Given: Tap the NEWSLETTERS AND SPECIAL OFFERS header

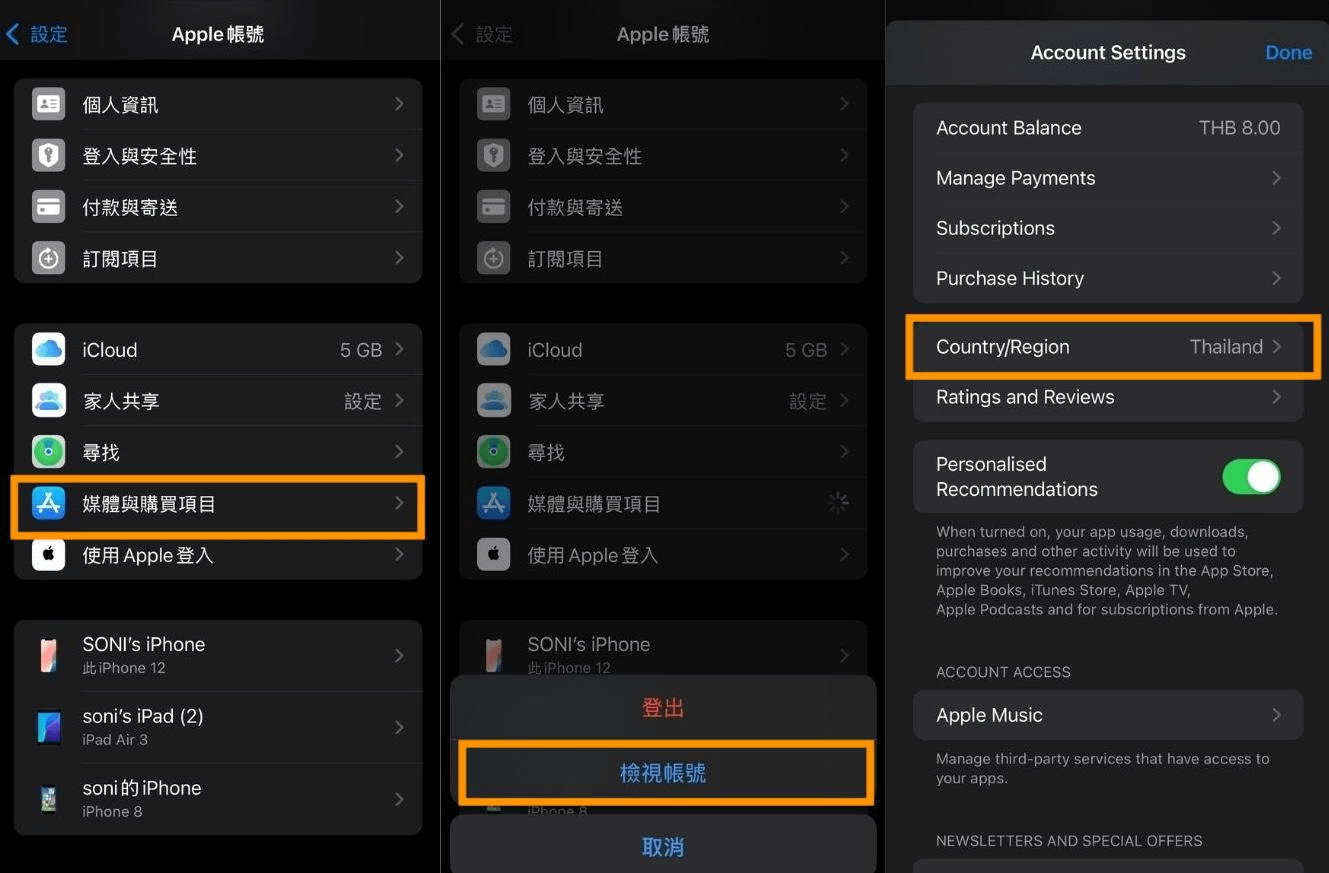Looking at the screenshot, I should pyautogui.click(x=1069, y=841).
